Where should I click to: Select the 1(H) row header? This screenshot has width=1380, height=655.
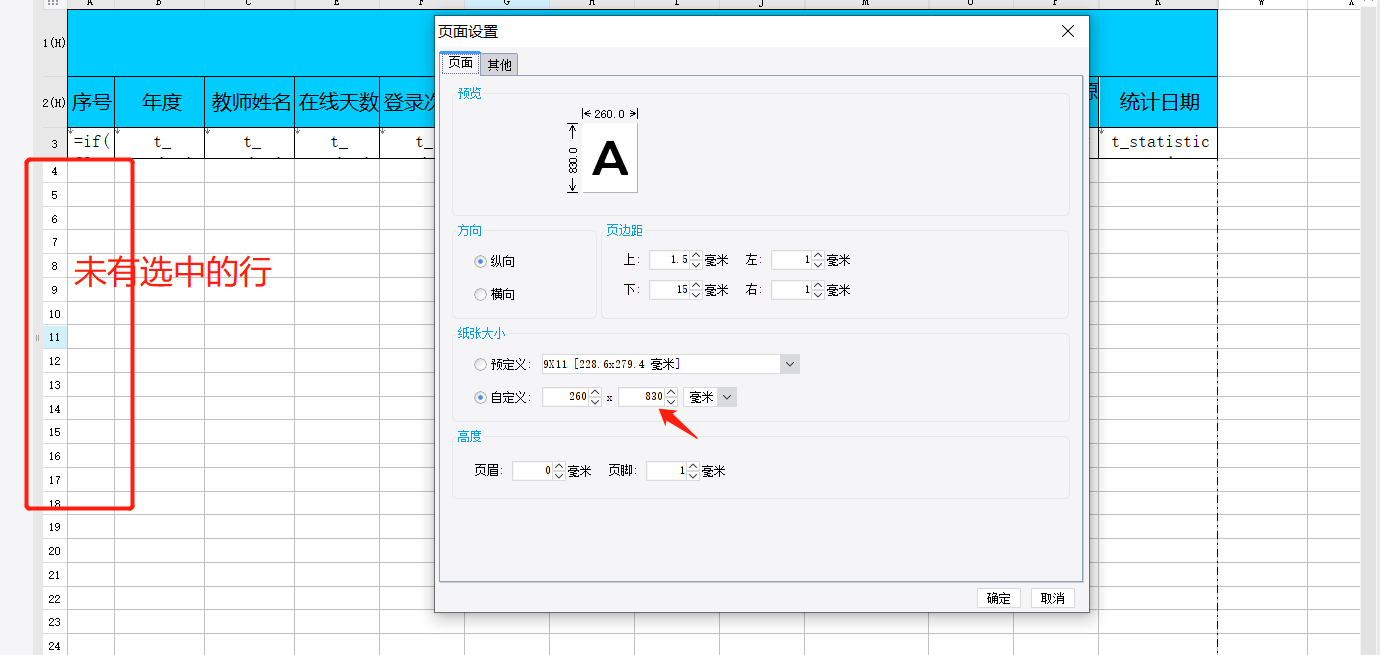(x=54, y=43)
